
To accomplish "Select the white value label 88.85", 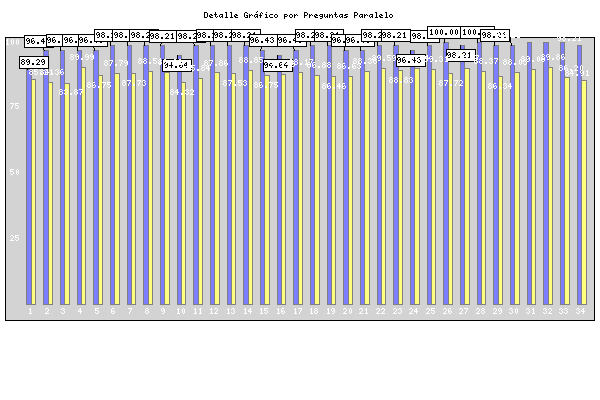I will coord(251,60).
